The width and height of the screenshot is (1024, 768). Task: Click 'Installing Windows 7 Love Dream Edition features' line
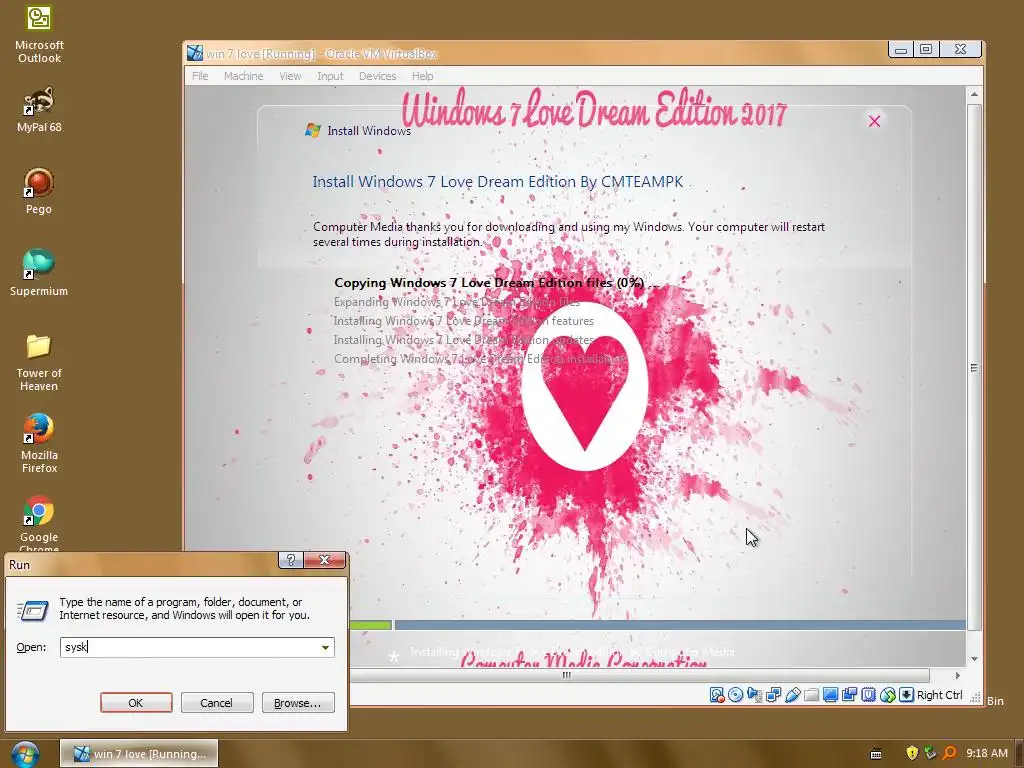coord(464,321)
